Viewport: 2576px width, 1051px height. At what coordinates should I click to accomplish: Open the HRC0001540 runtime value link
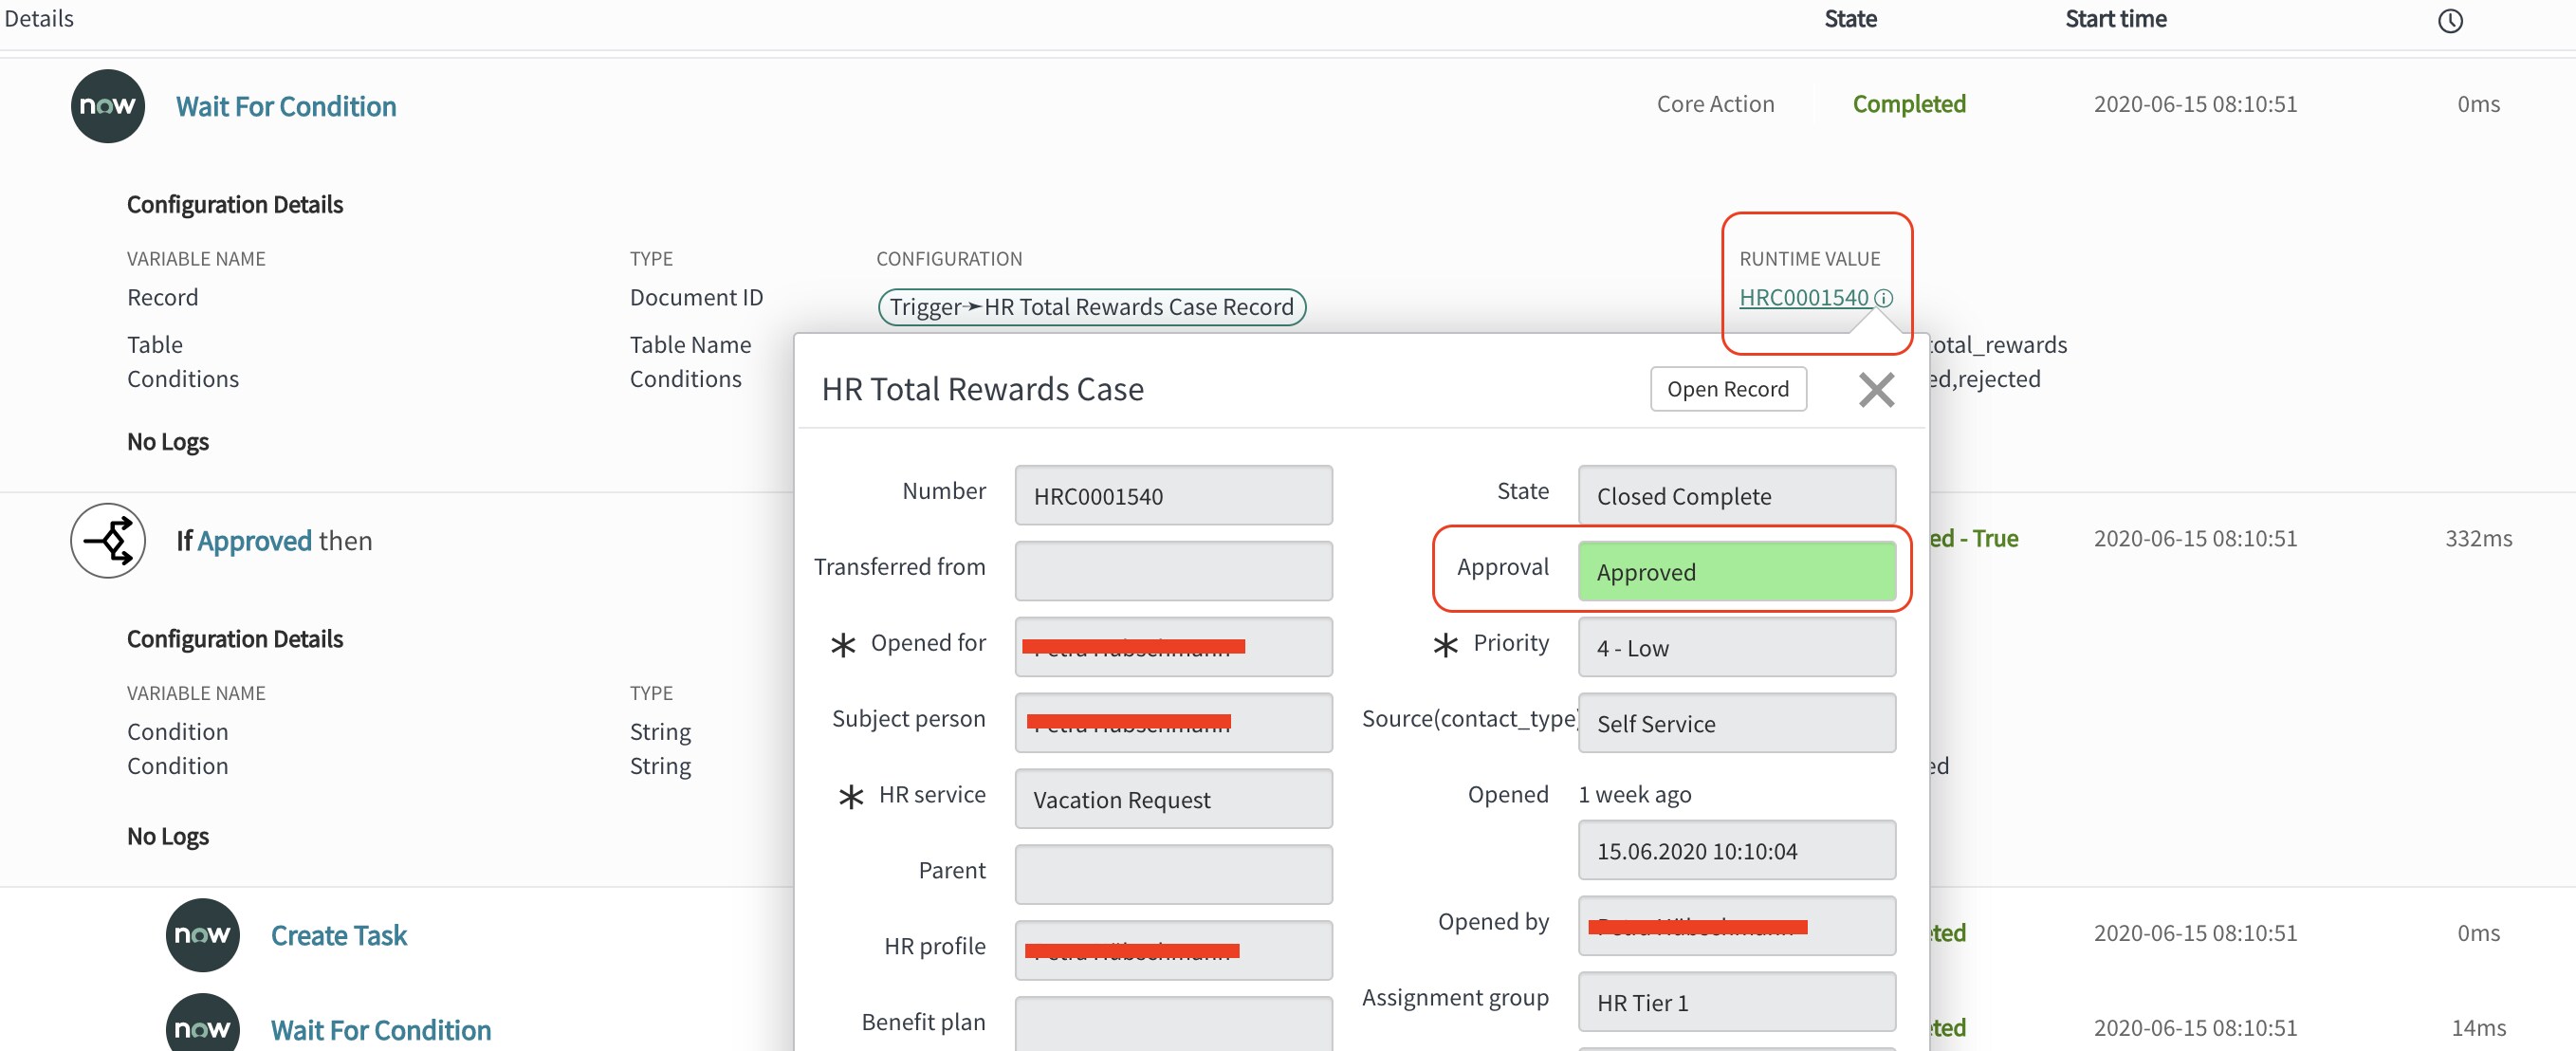(1804, 297)
